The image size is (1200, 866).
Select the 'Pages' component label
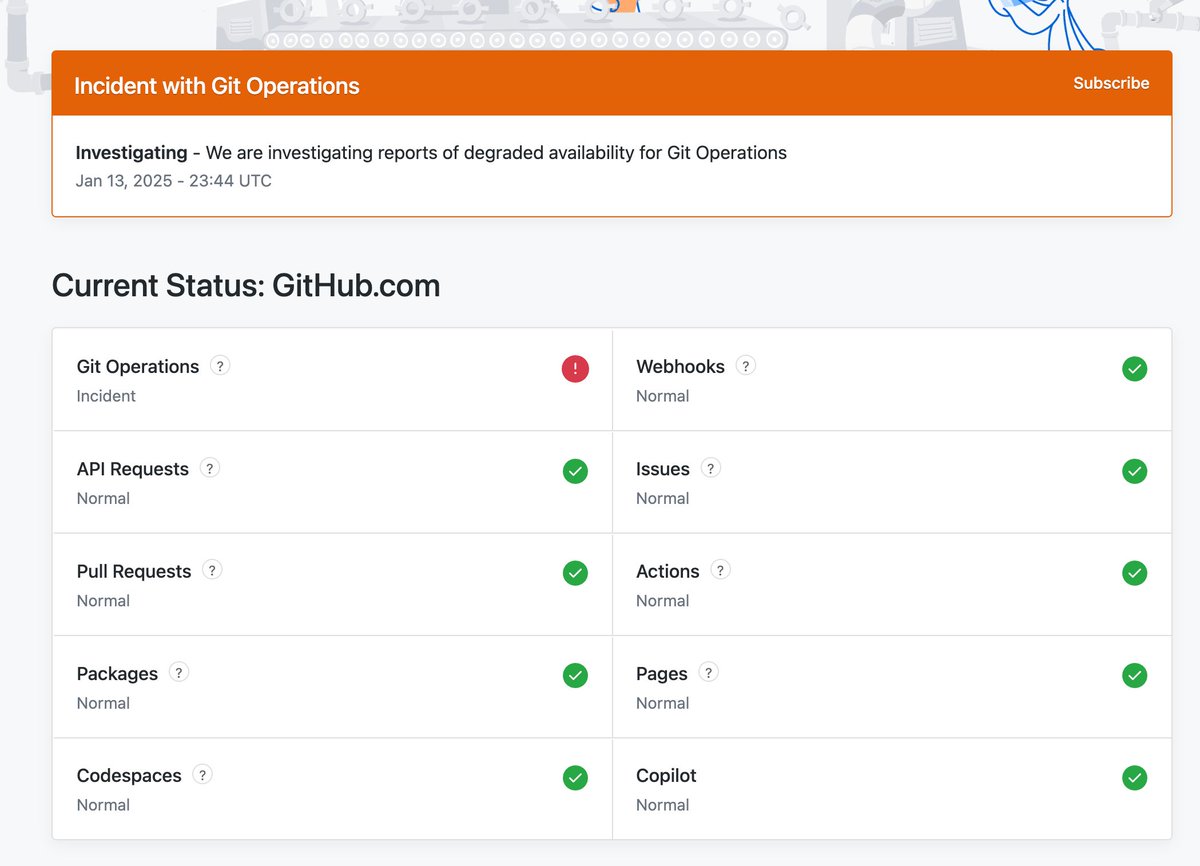pyautogui.click(x=662, y=673)
